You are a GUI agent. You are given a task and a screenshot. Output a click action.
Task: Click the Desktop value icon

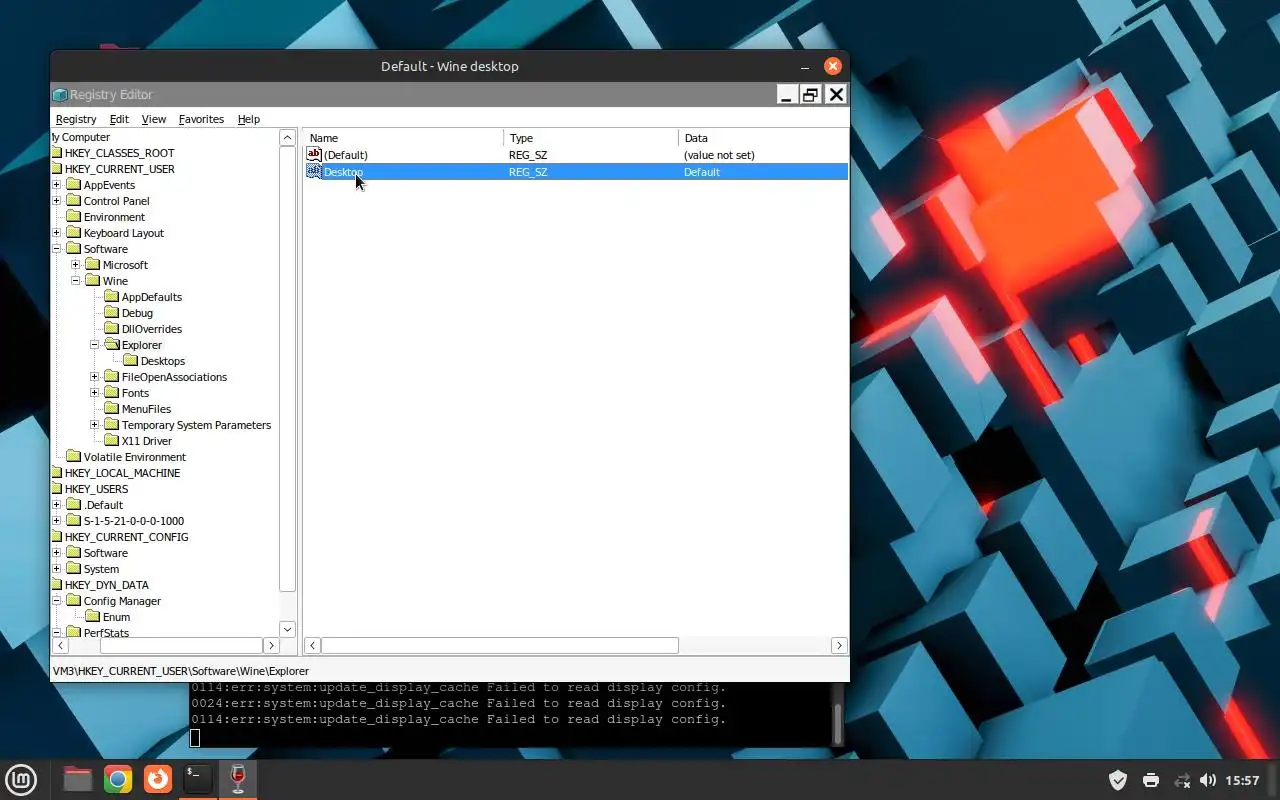(x=314, y=172)
